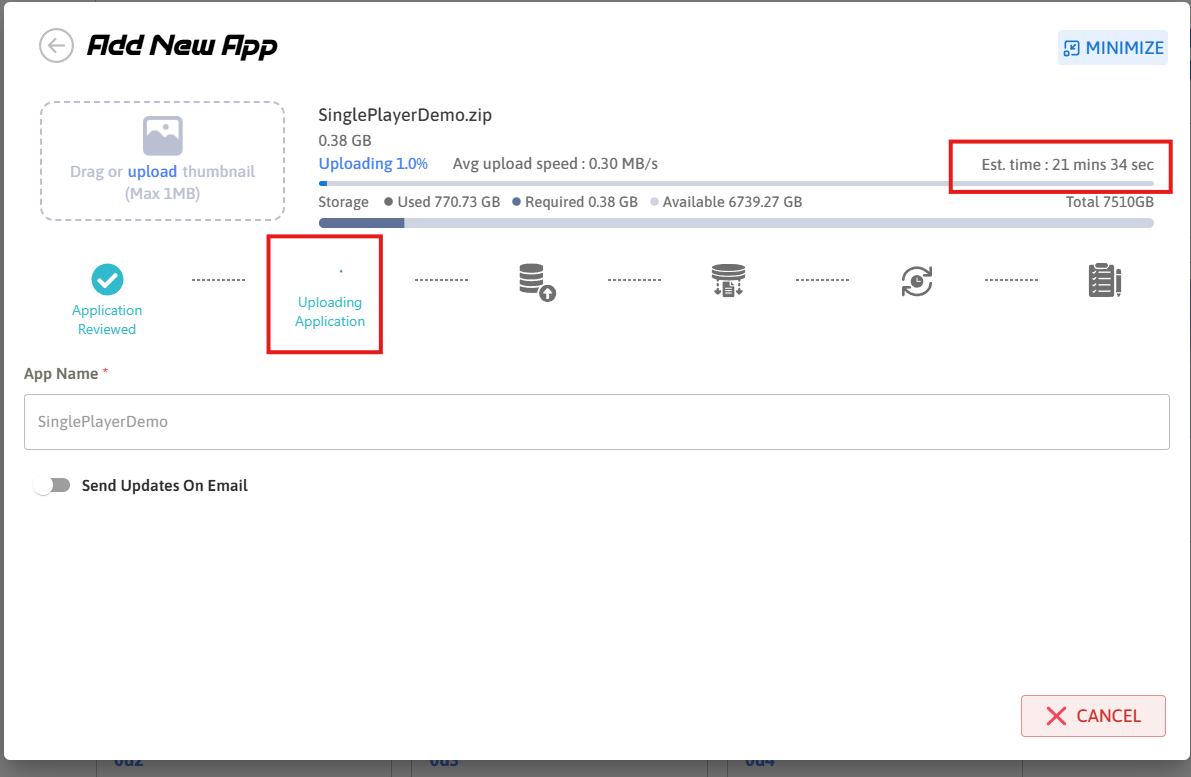Select the Application Reviewed checkmark icon

click(x=107, y=279)
